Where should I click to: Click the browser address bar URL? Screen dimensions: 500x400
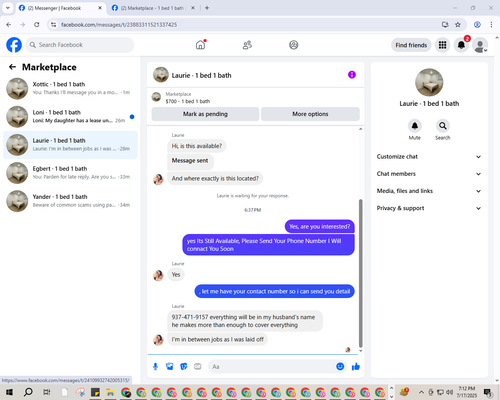click(x=119, y=25)
